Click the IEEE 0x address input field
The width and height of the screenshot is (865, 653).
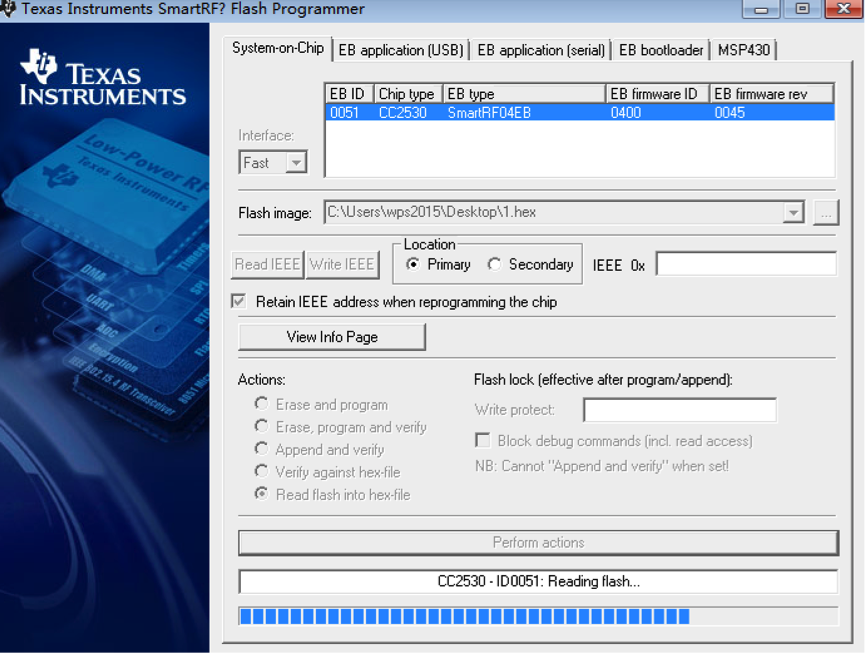(746, 265)
